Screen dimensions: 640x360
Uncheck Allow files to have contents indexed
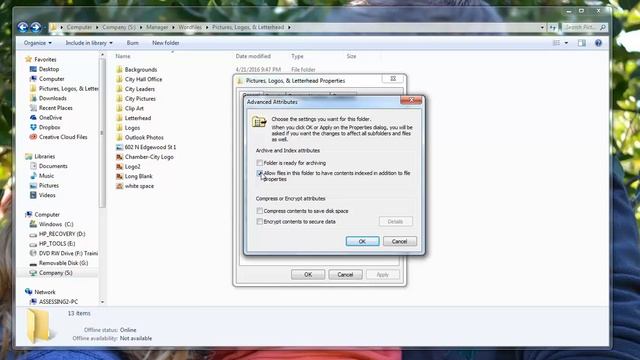tap(260, 173)
